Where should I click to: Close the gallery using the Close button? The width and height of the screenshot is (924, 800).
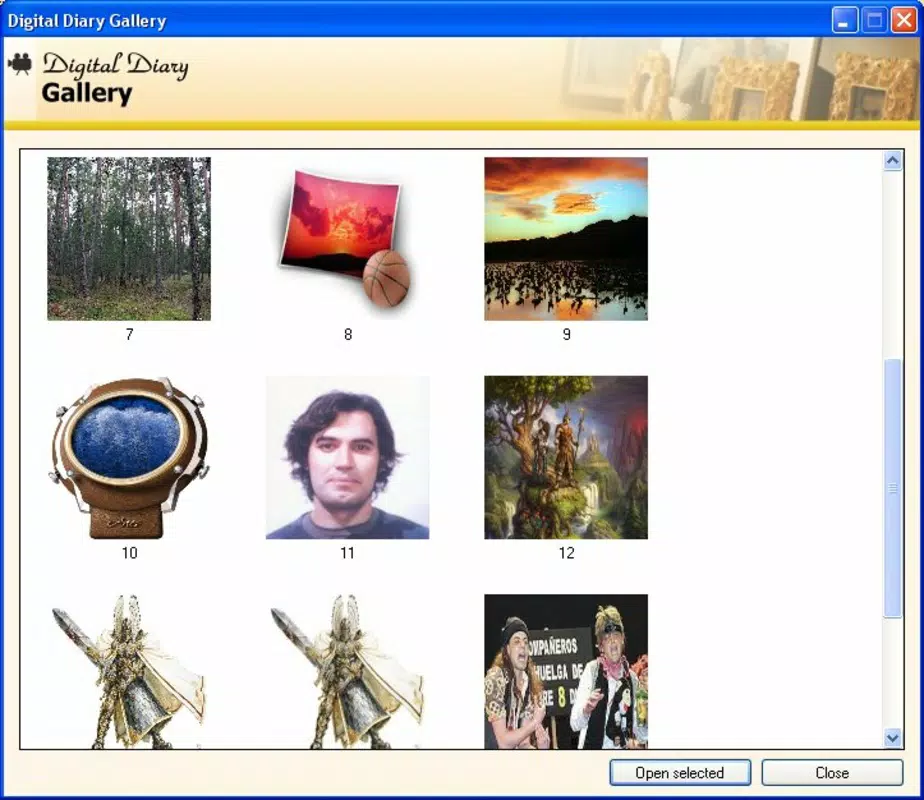(x=832, y=772)
